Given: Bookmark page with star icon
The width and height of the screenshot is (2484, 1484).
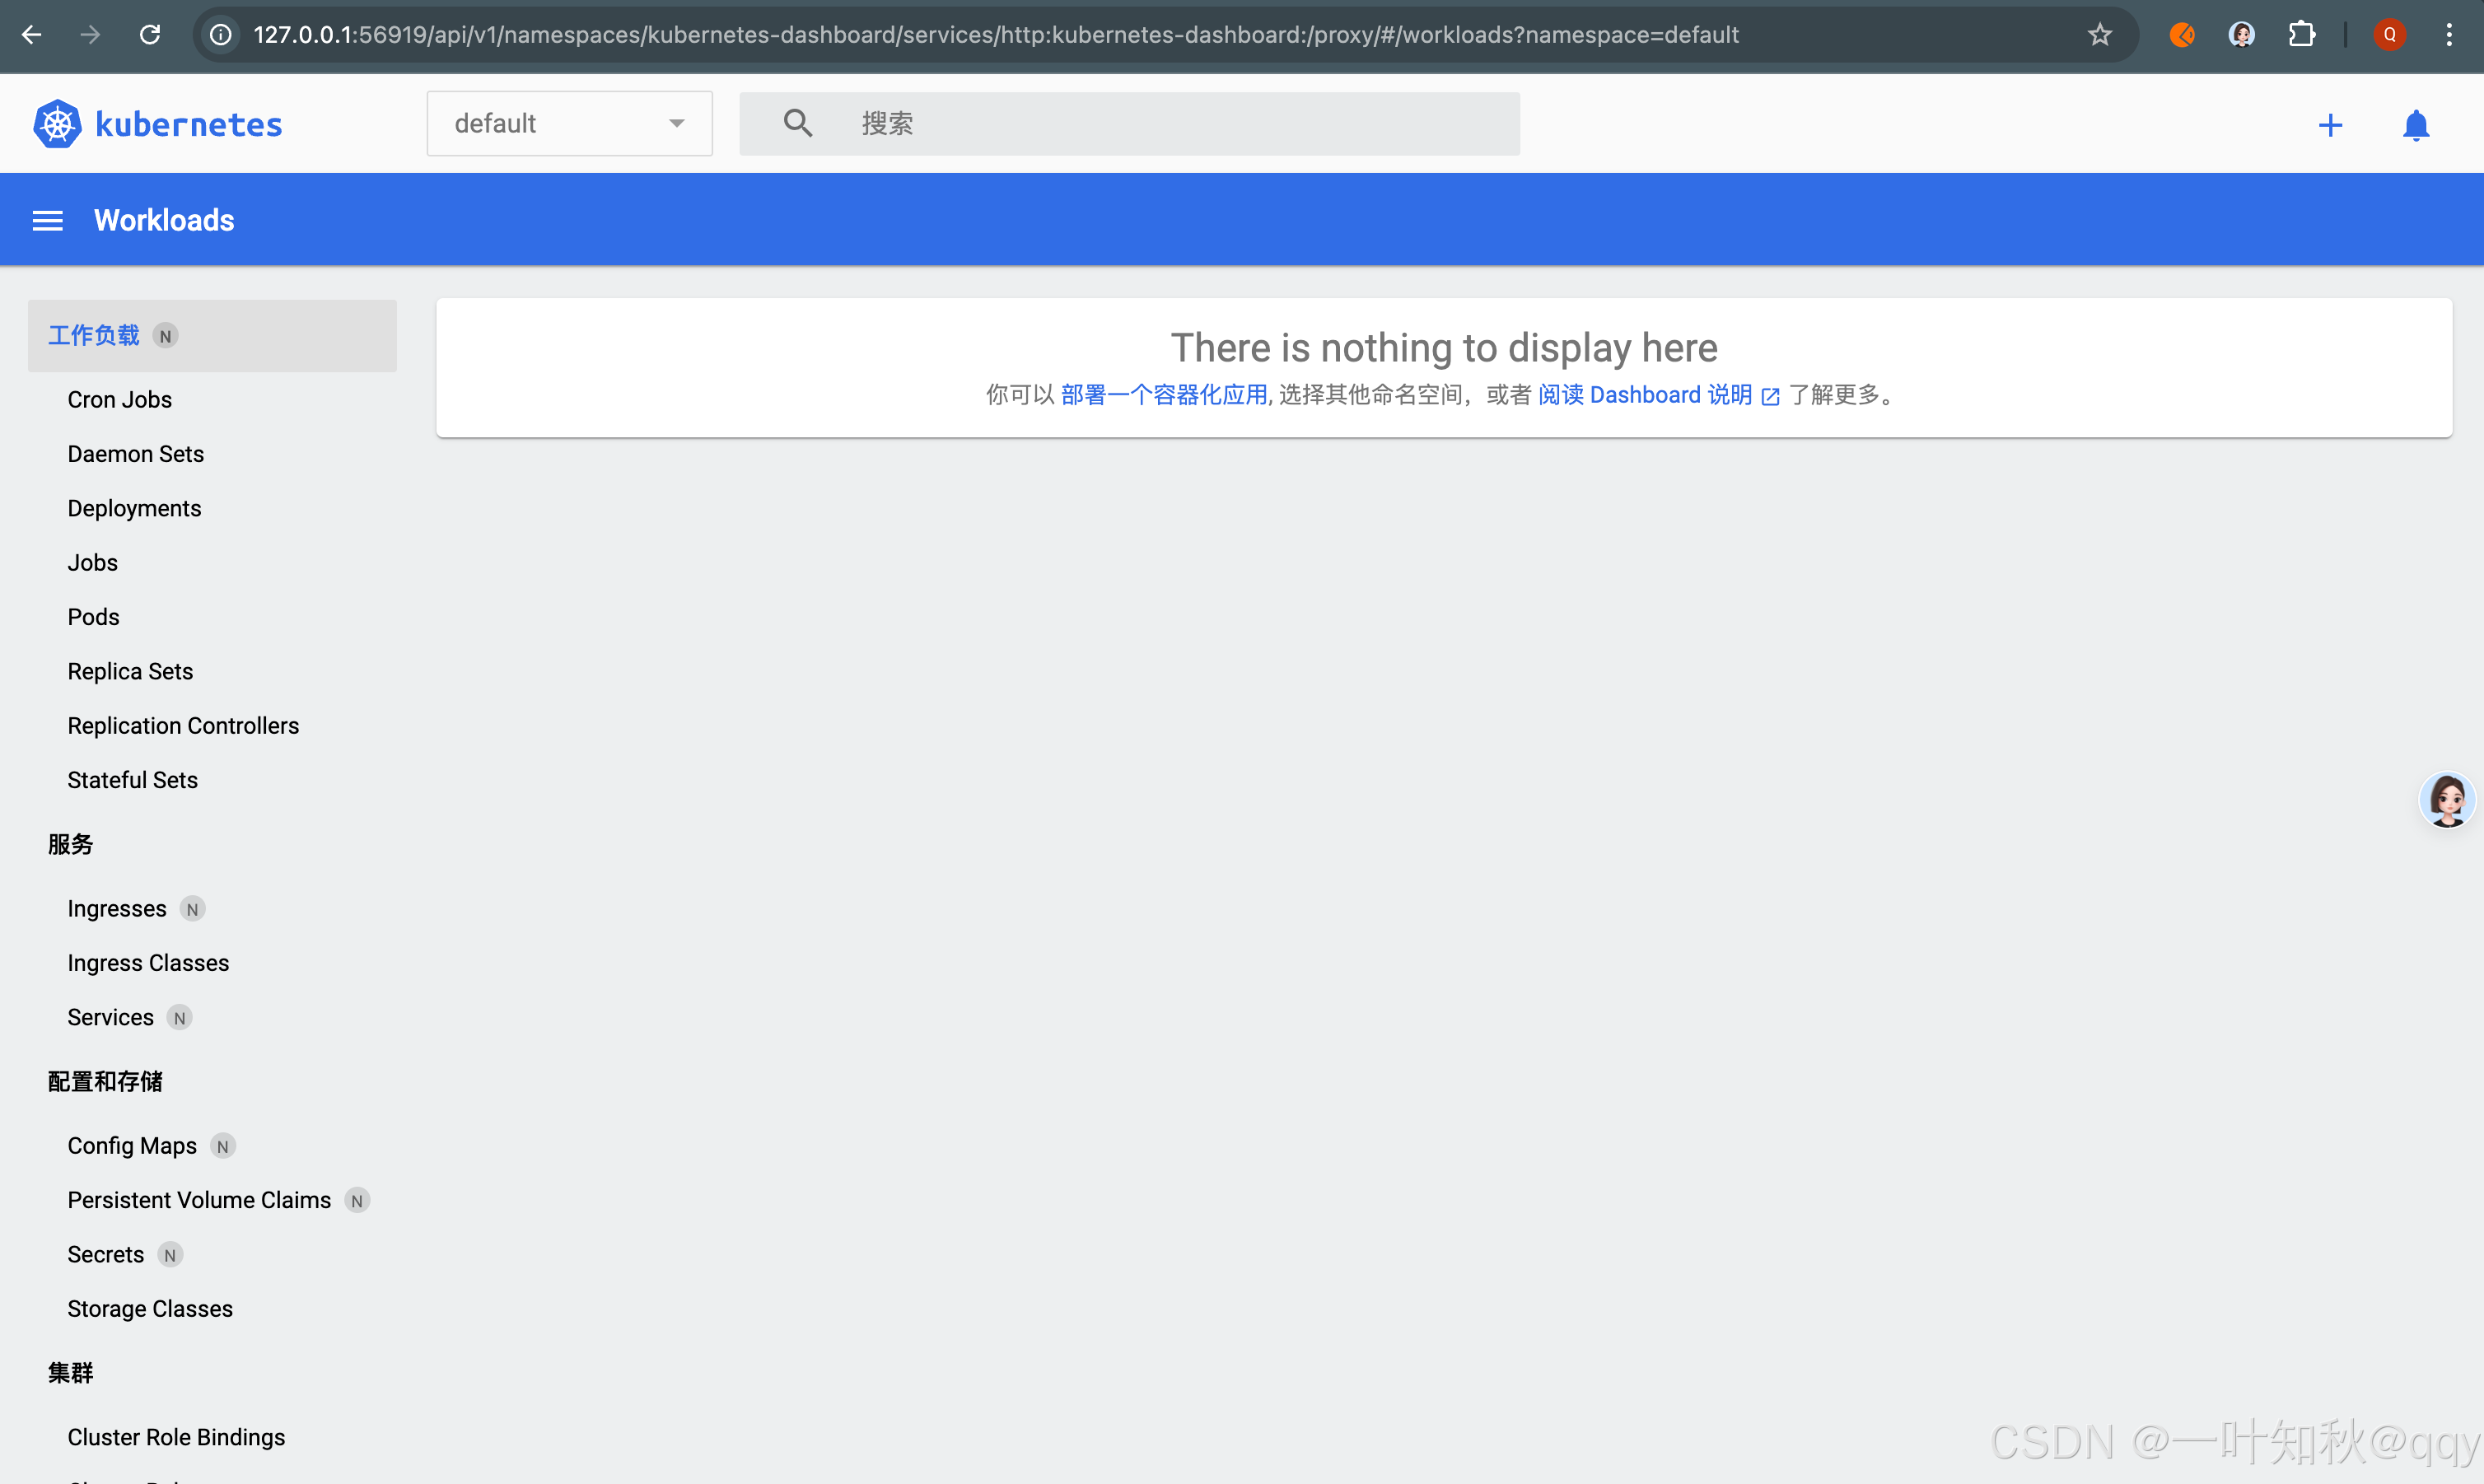Looking at the screenshot, I should [2099, 35].
